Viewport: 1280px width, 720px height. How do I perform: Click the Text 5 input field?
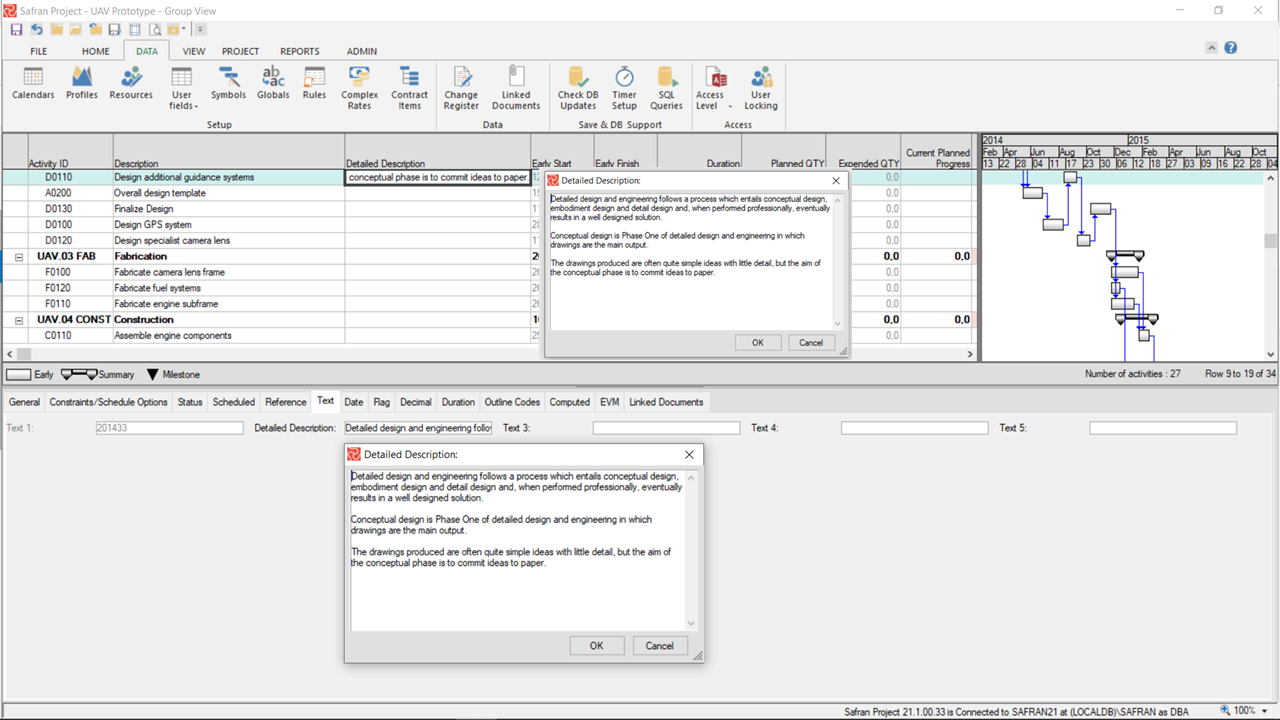coord(1163,428)
